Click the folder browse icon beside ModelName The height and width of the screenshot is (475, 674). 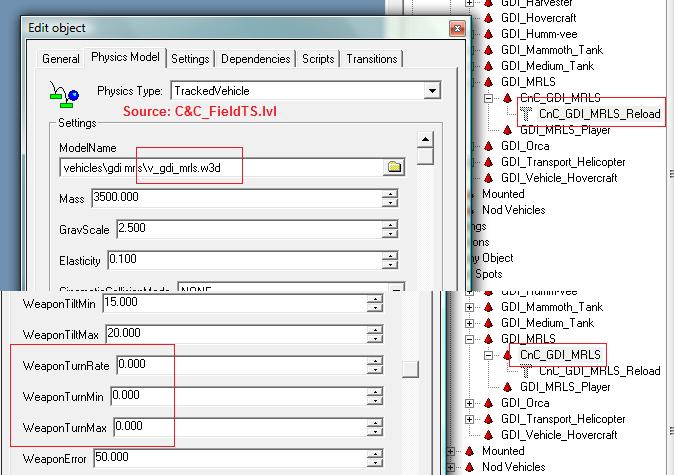coord(394,167)
